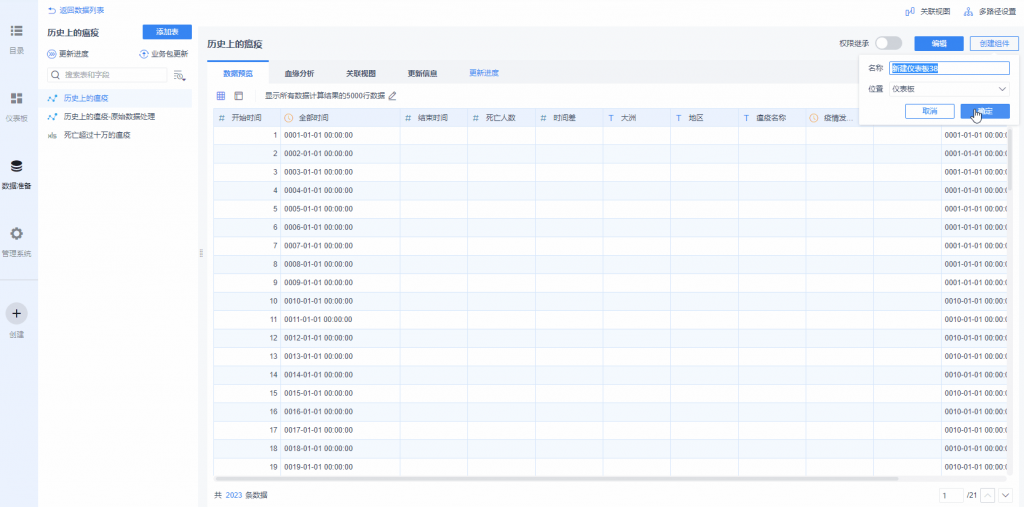Image resolution: width=1024 pixels, height=507 pixels.
Task: Click the 返回数据列表 back link
Action: 76,10
